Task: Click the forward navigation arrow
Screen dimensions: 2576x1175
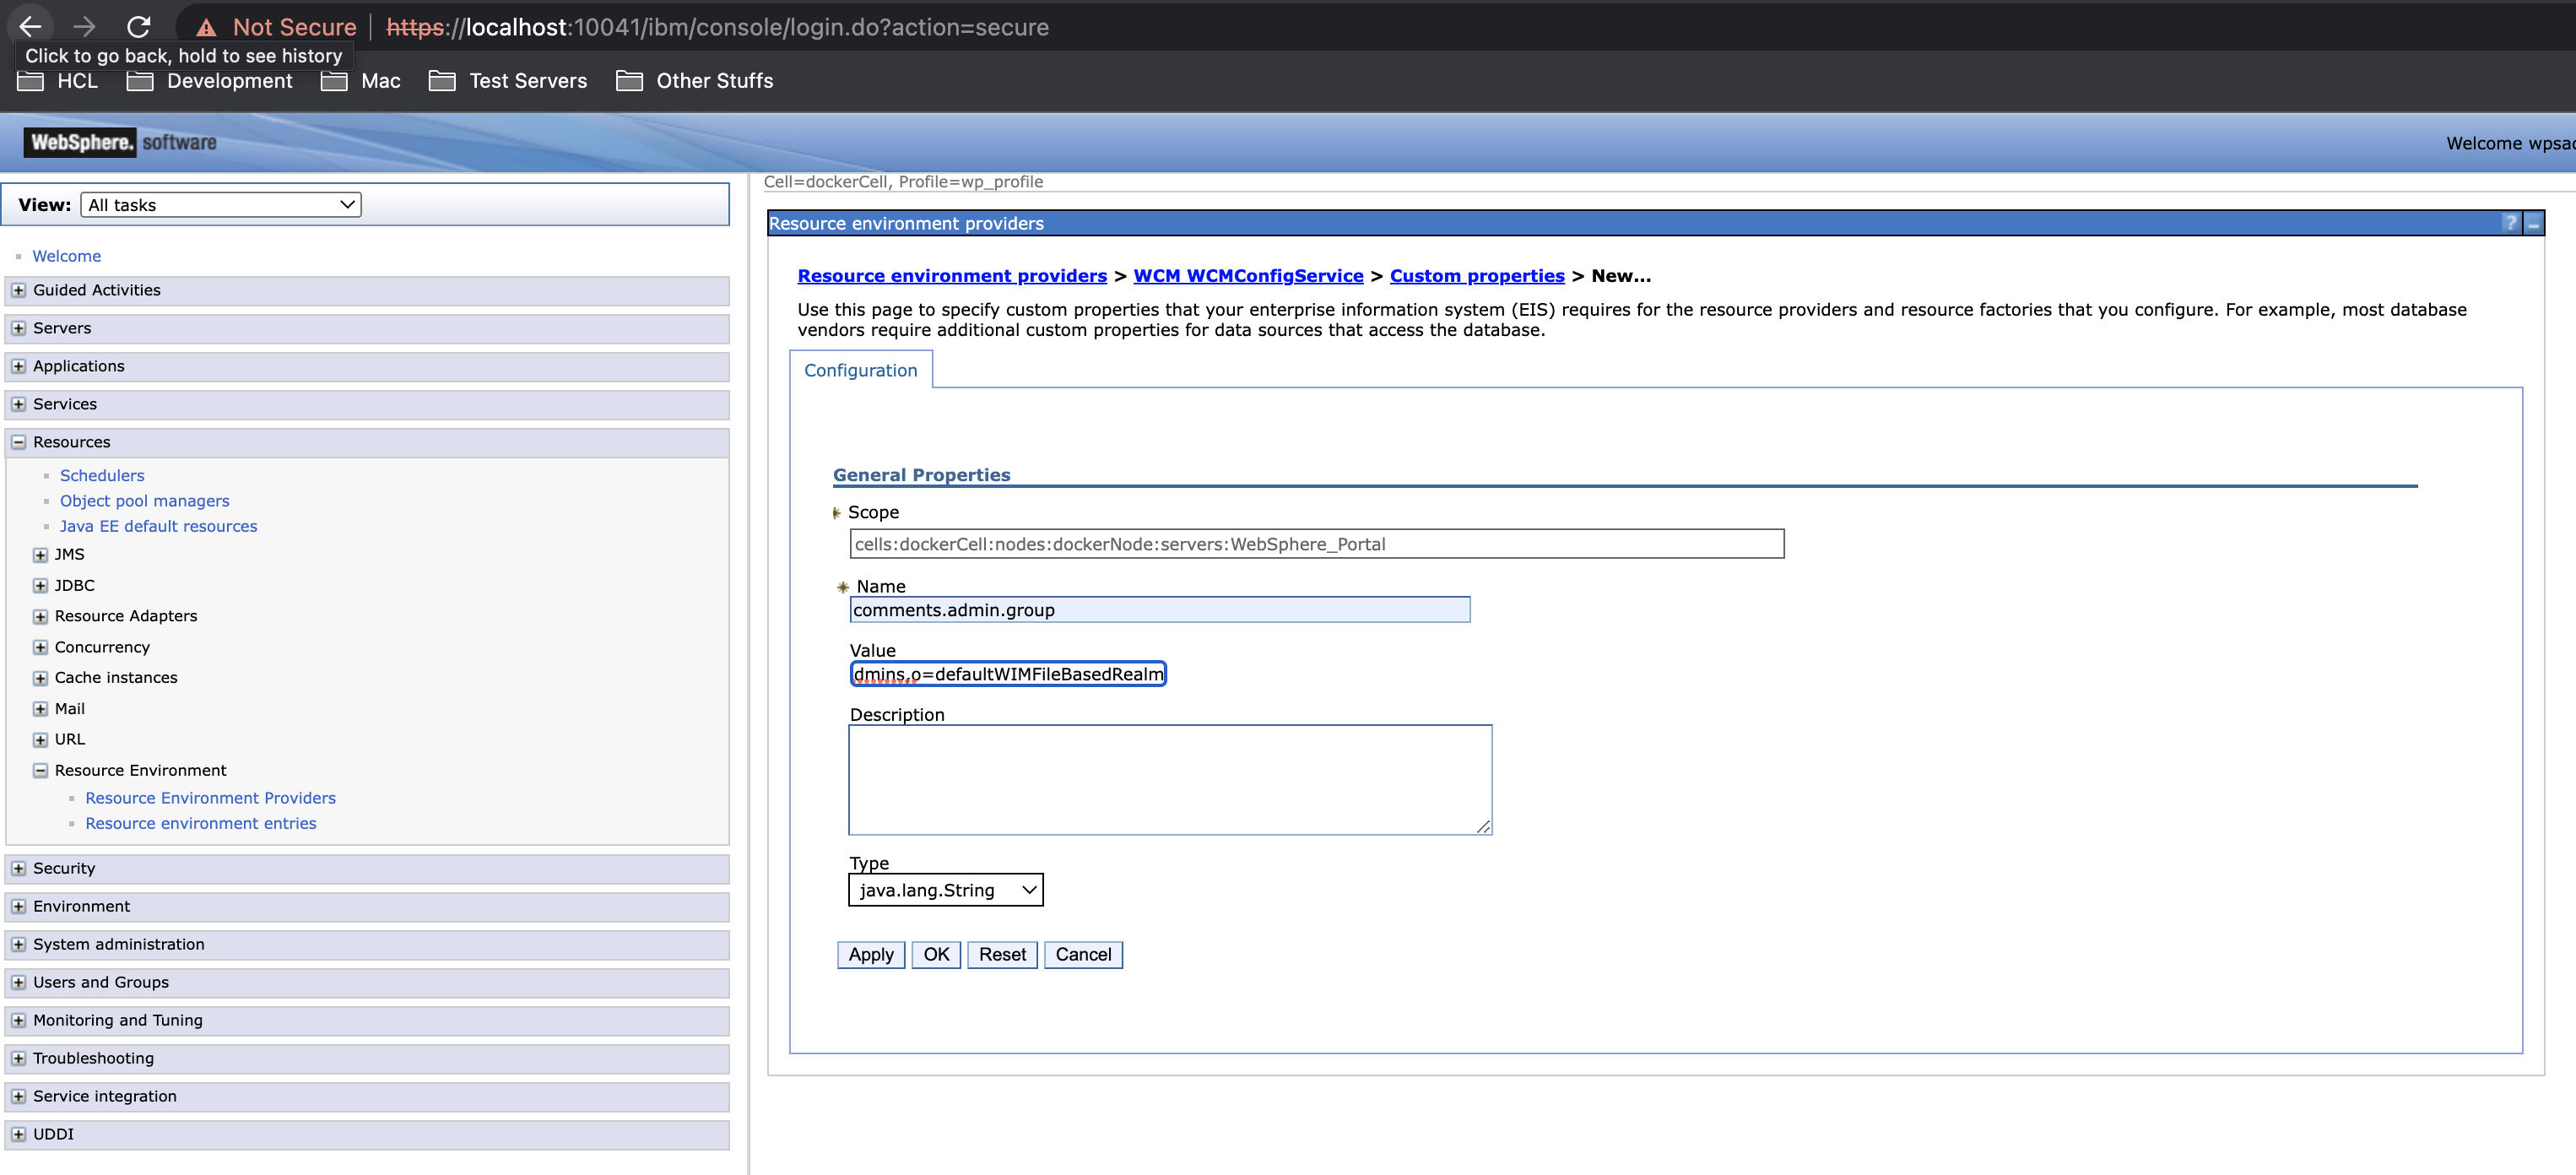Action: (x=85, y=27)
